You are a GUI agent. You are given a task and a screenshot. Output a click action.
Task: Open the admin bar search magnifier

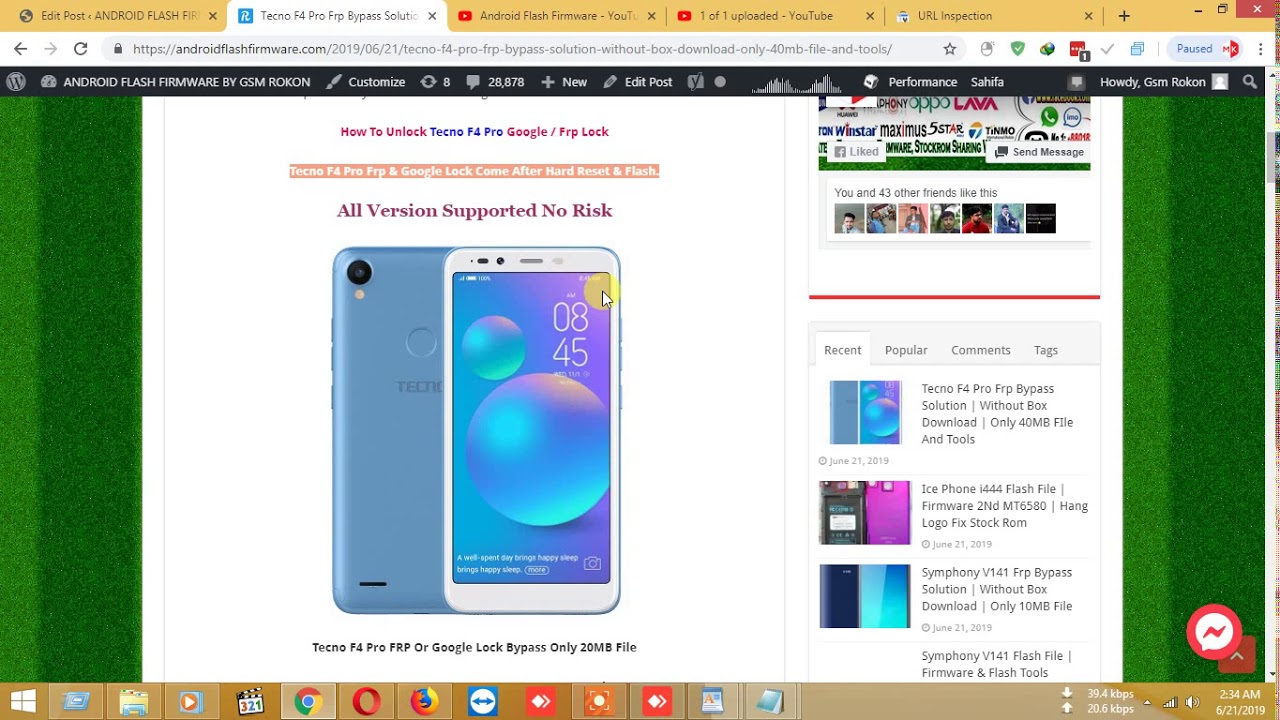(x=1250, y=82)
